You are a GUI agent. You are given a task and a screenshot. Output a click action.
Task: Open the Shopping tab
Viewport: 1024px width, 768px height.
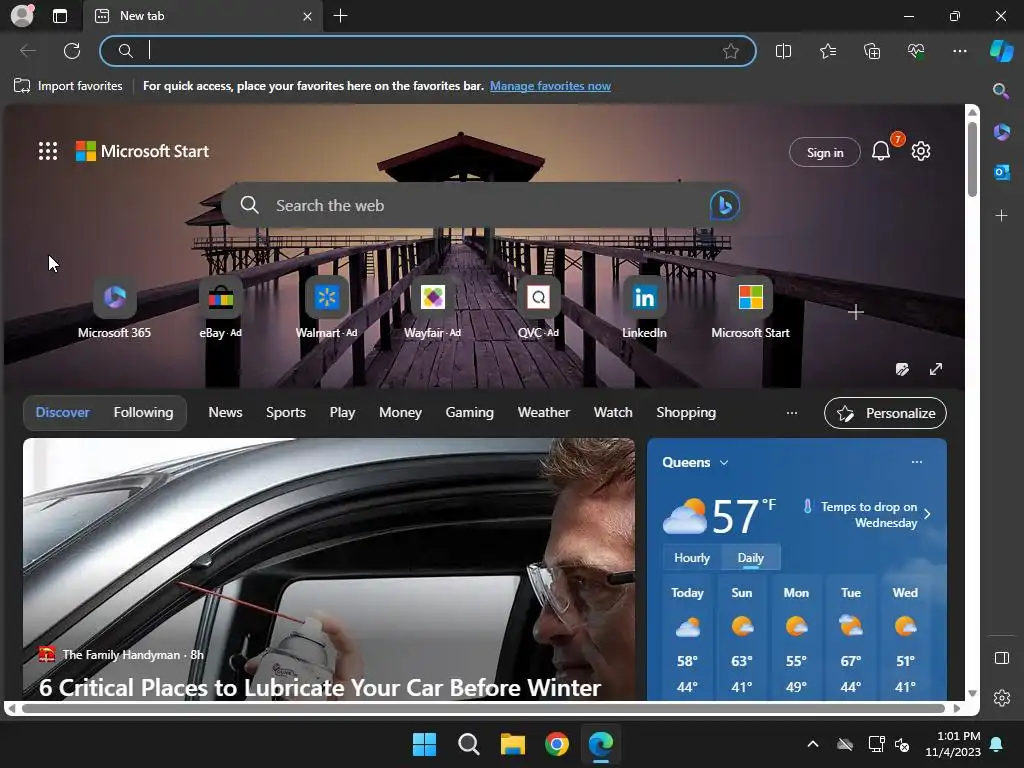686,412
